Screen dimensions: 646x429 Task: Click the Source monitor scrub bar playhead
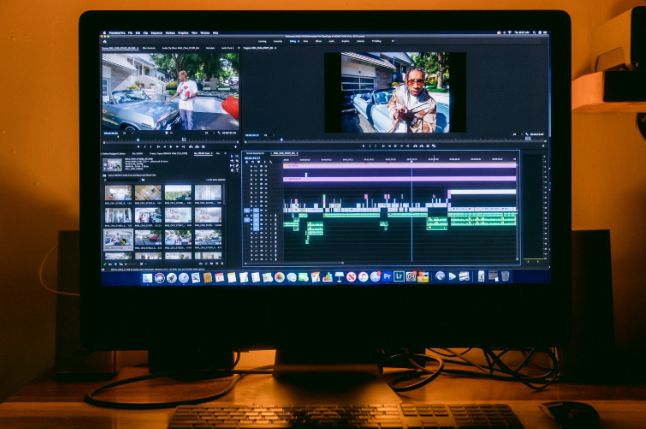click(138, 140)
